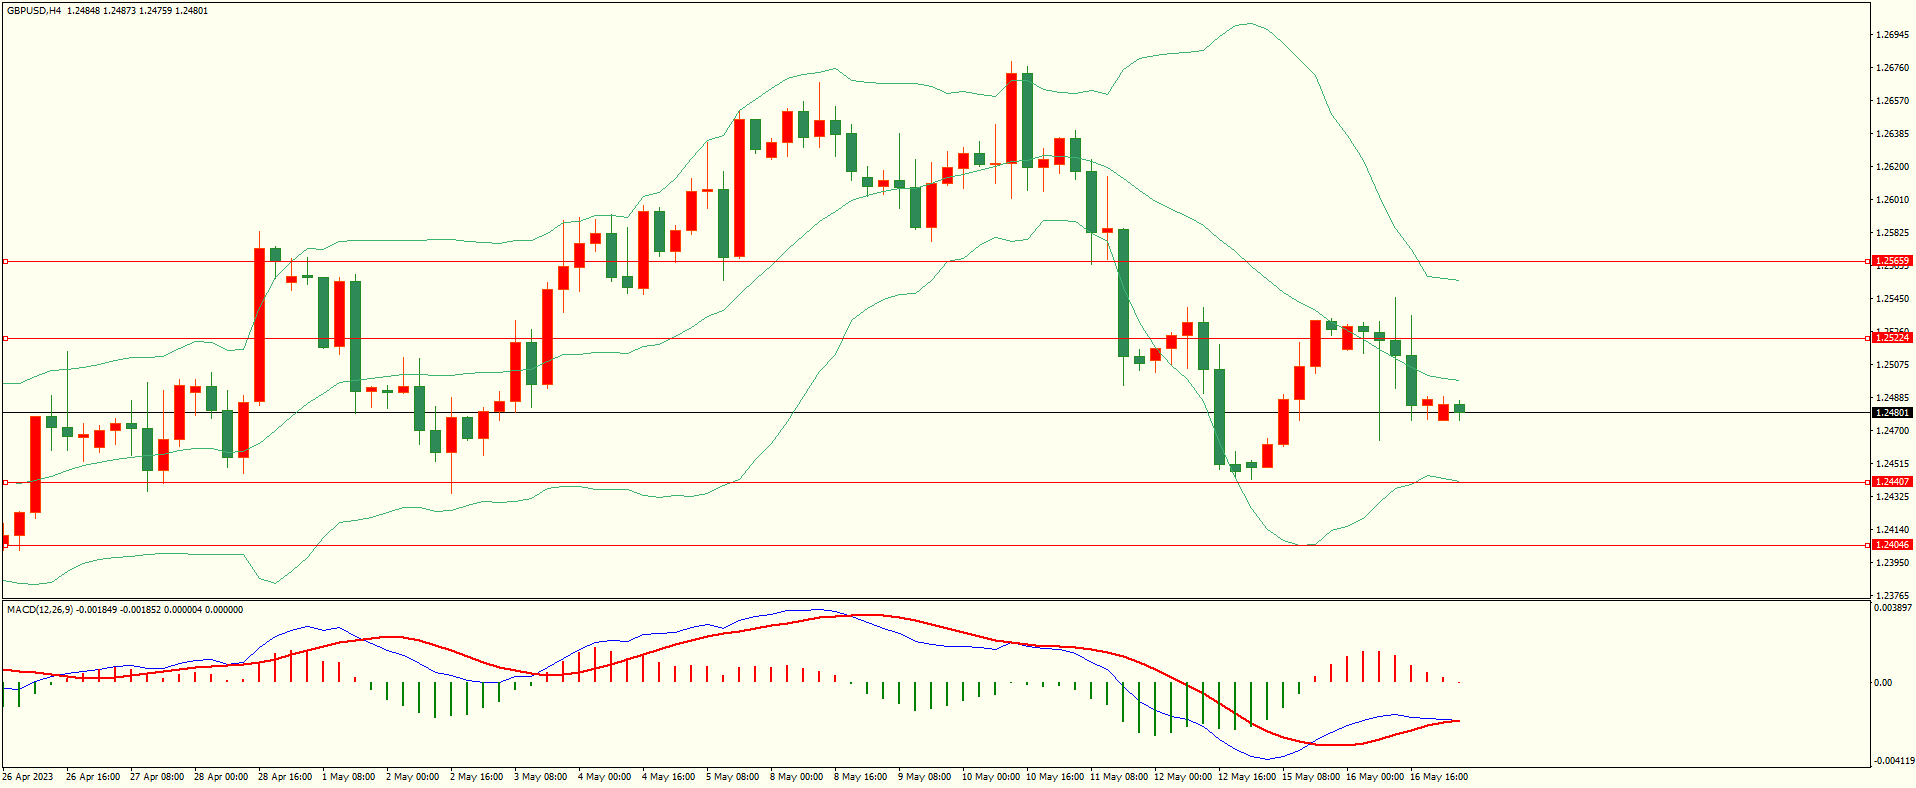Select the 1.25224 horizontal line price tag
Viewport: 1916px width, 788px height.
pos(1891,338)
